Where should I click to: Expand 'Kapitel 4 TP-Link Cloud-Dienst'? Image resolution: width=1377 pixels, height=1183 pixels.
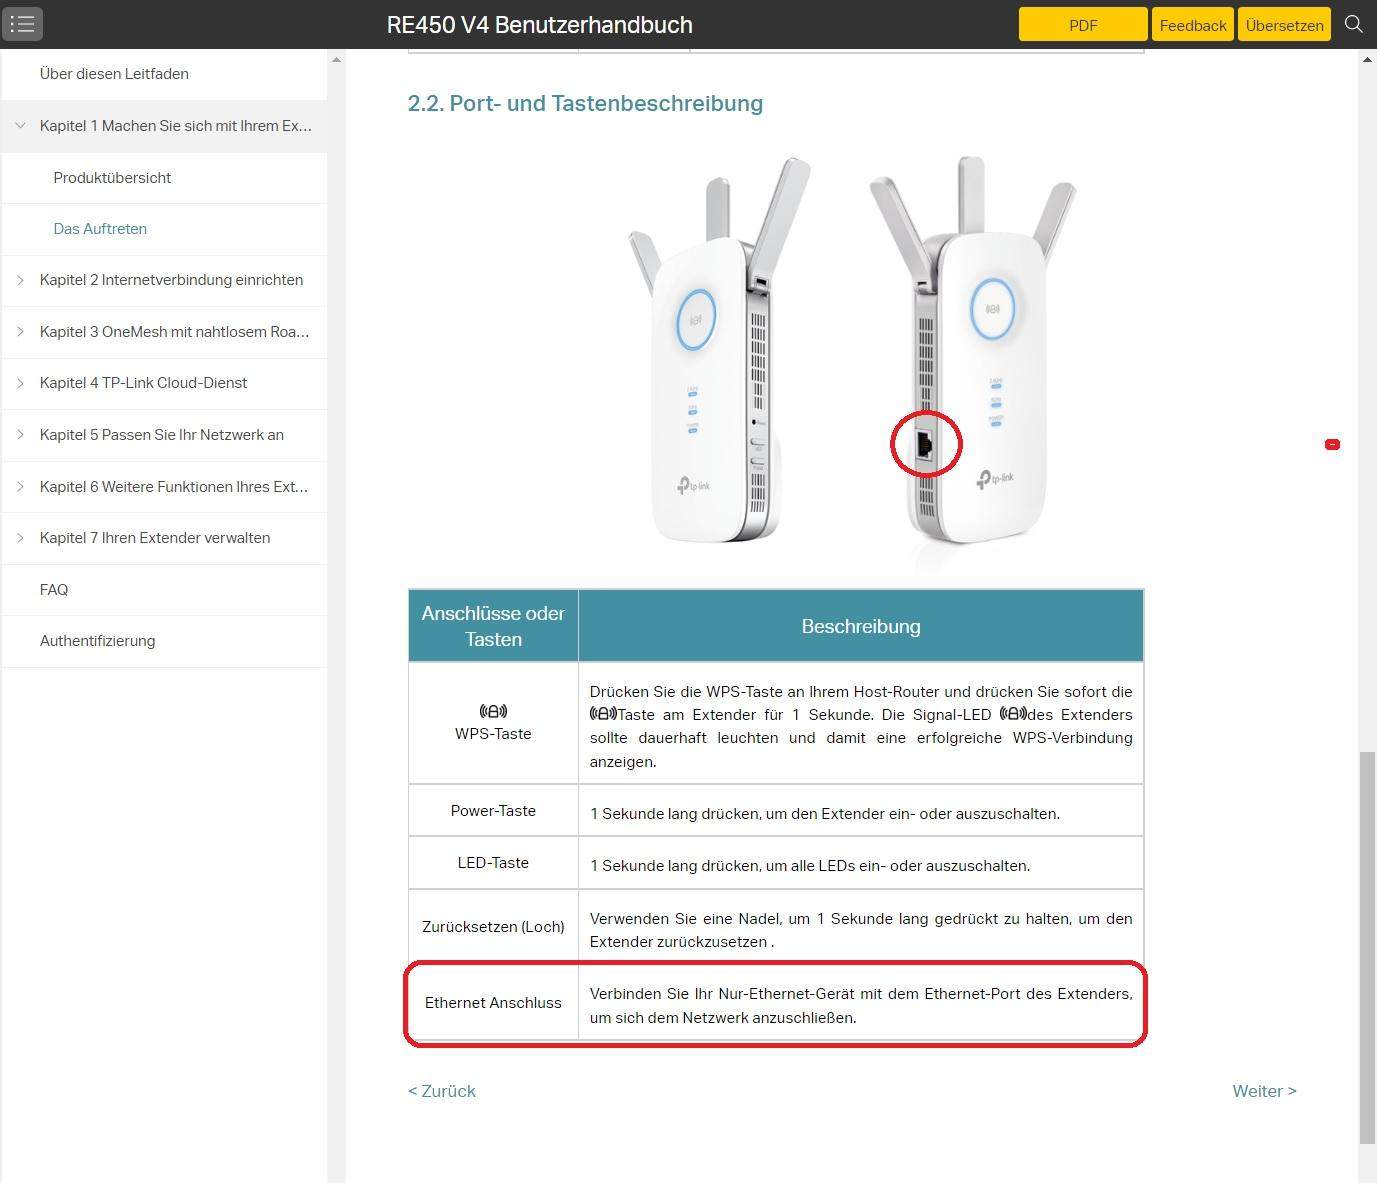point(20,383)
